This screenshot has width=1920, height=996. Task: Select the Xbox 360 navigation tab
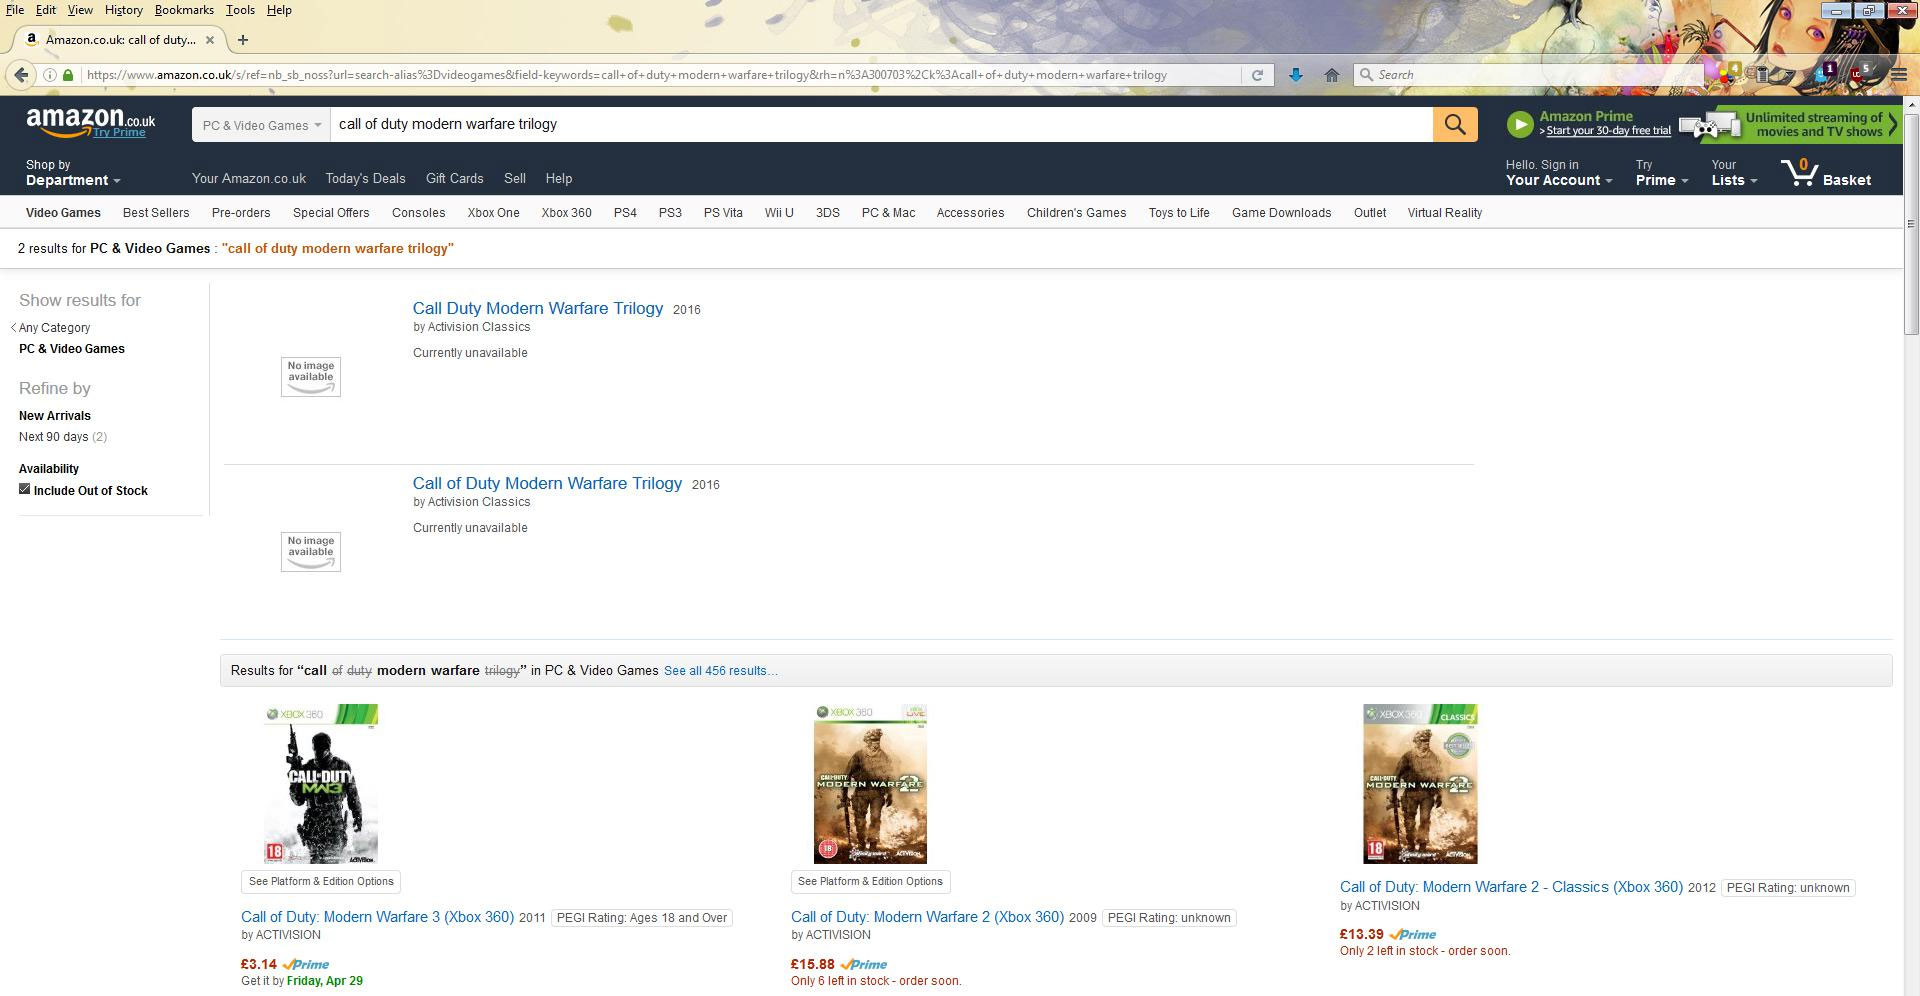(566, 213)
